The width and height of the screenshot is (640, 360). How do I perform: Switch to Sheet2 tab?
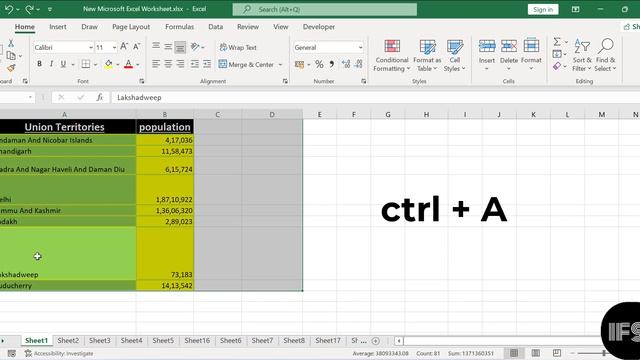68,340
